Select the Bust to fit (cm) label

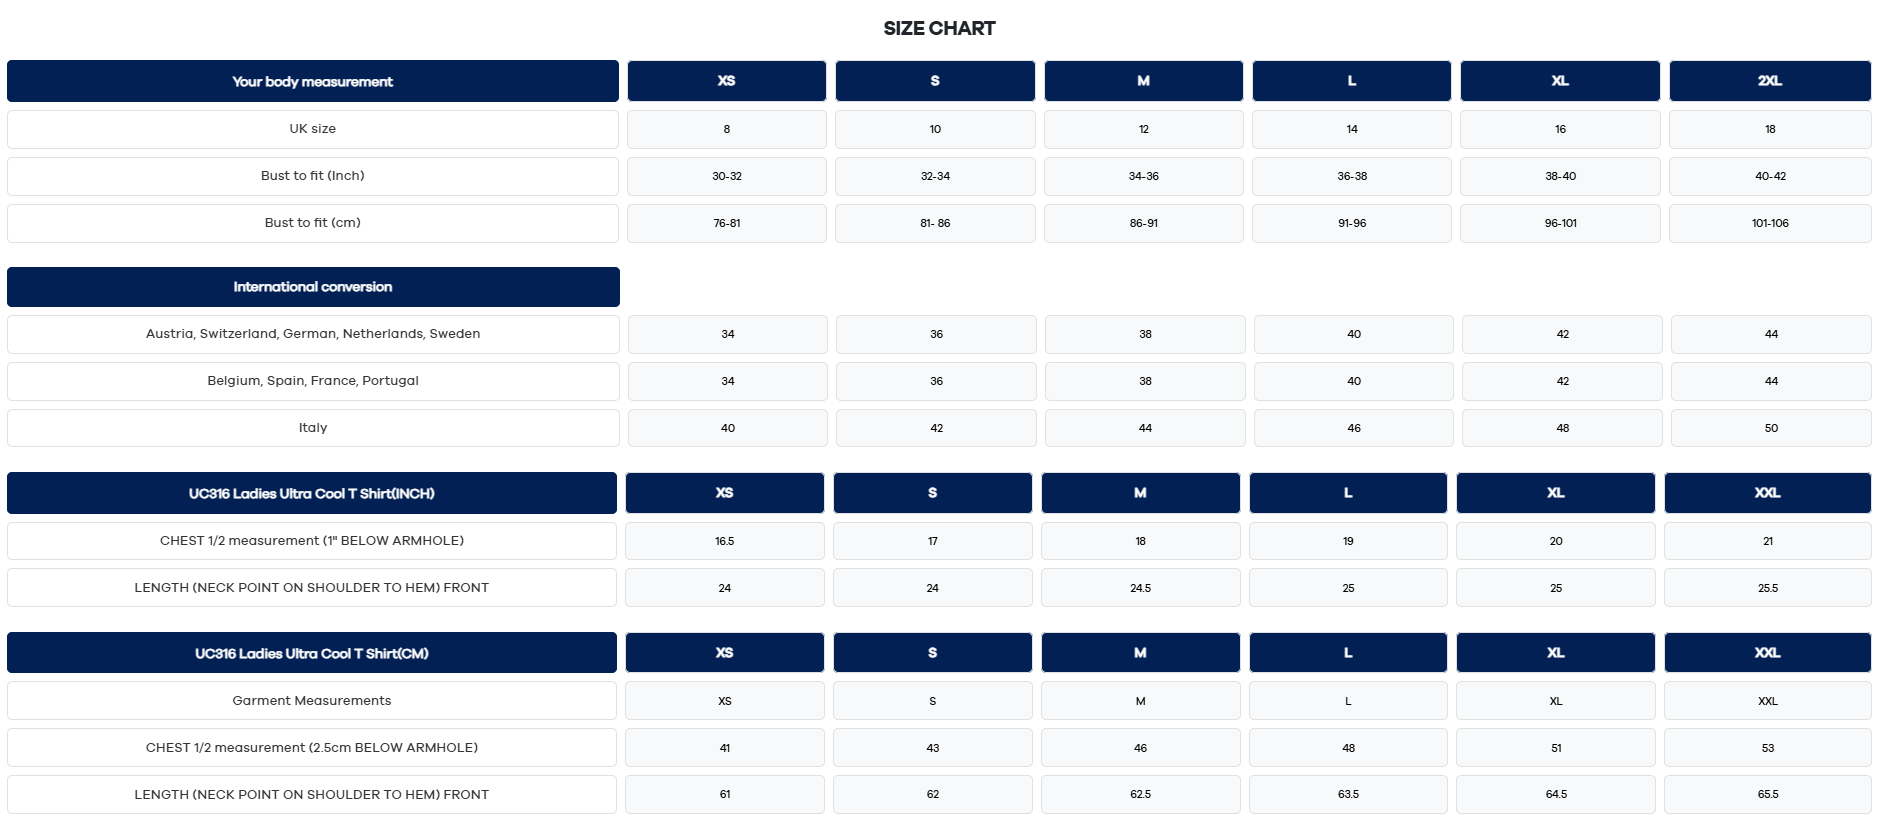tap(312, 223)
